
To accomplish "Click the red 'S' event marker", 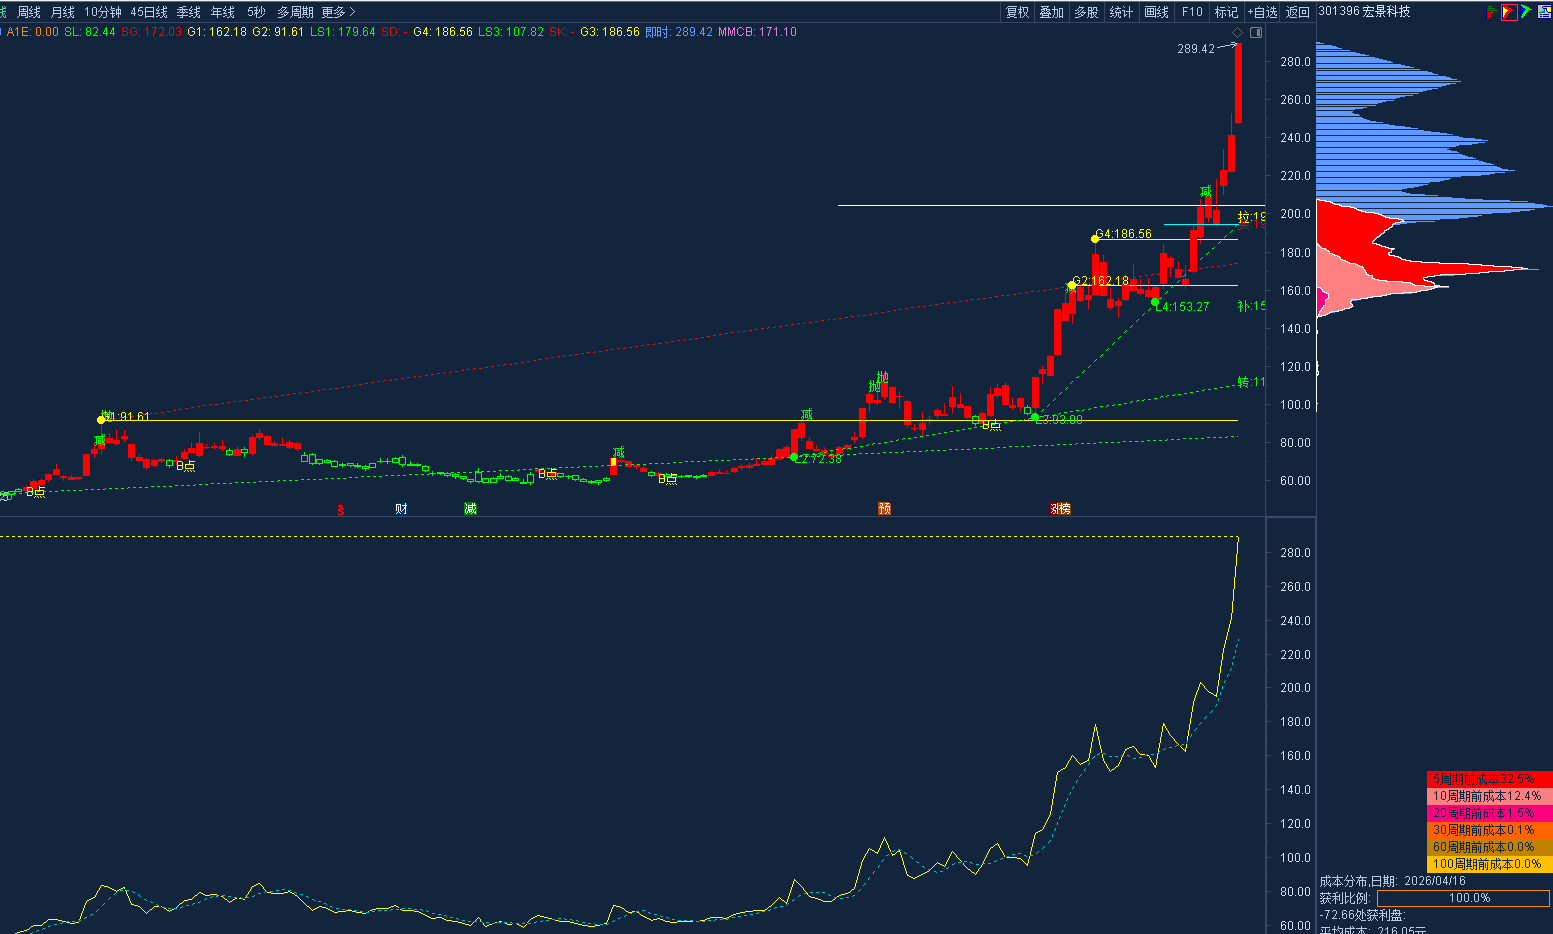I will click(x=340, y=509).
